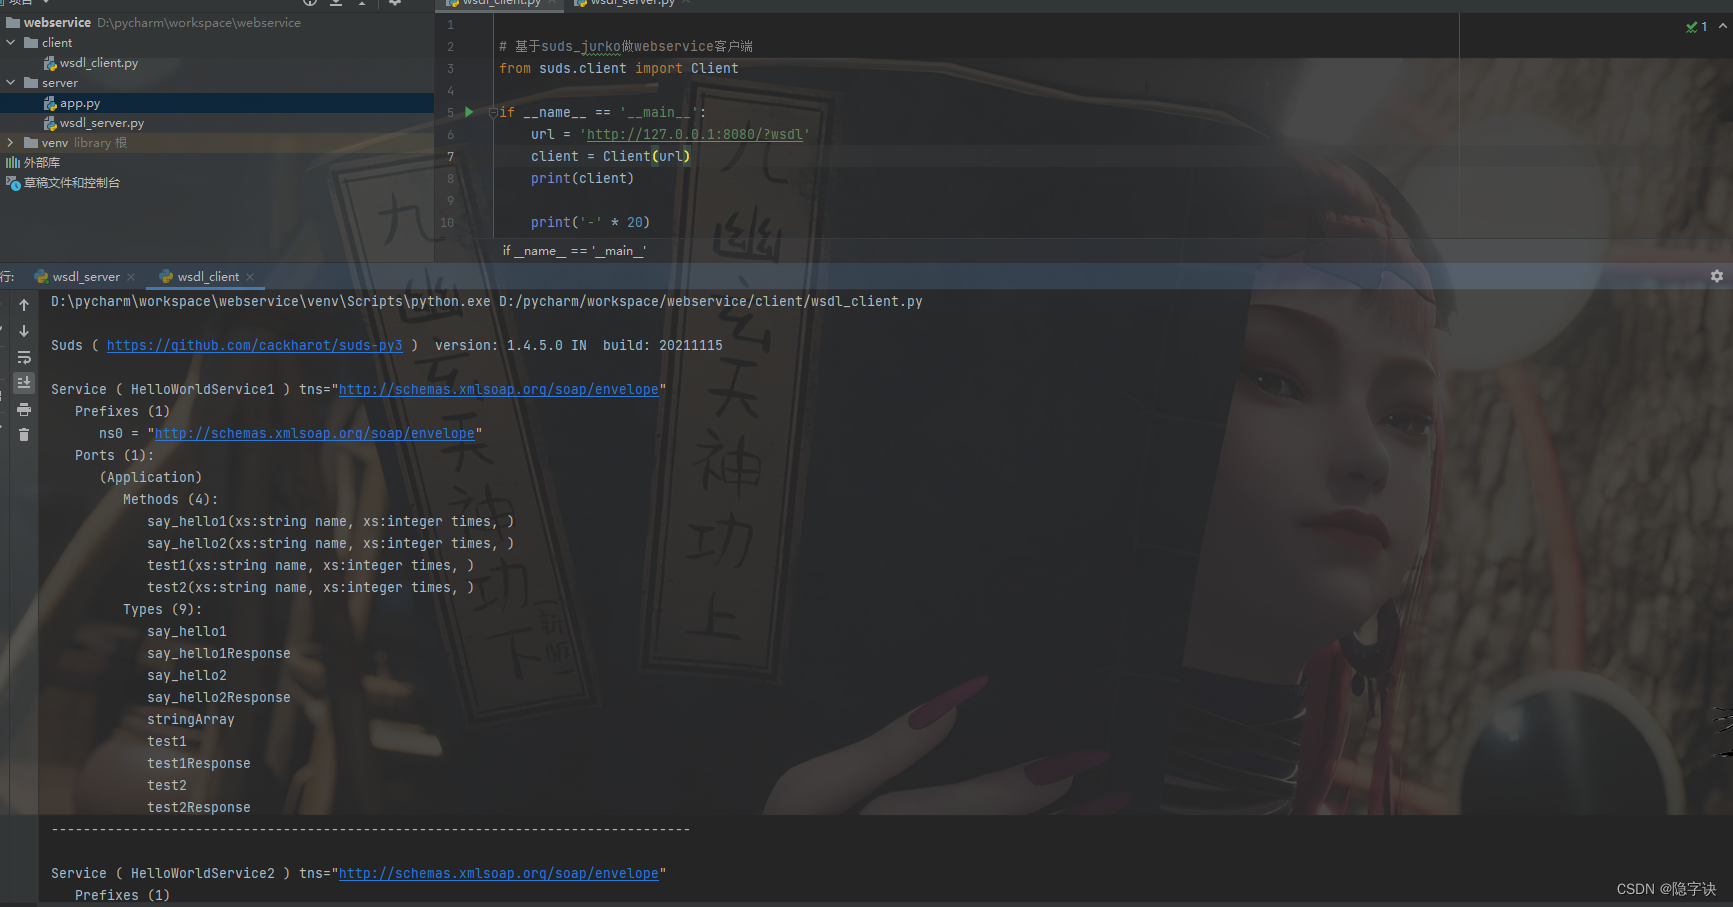Click the python.exe command line in console

pyautogui.click(x=487, y=301)
